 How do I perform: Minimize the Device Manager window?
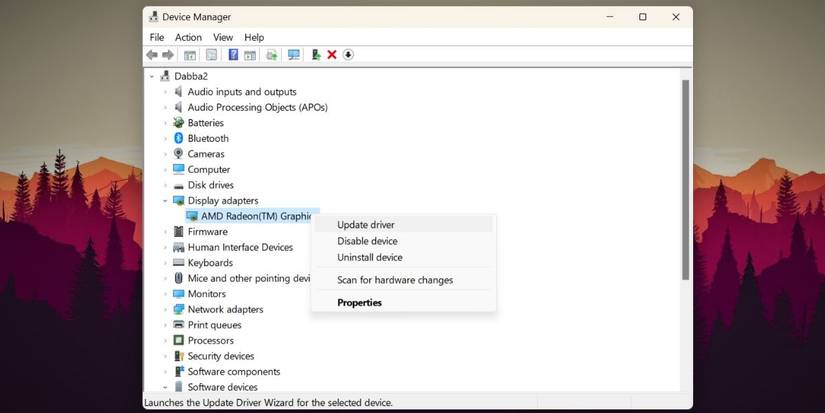pos(610,17)
